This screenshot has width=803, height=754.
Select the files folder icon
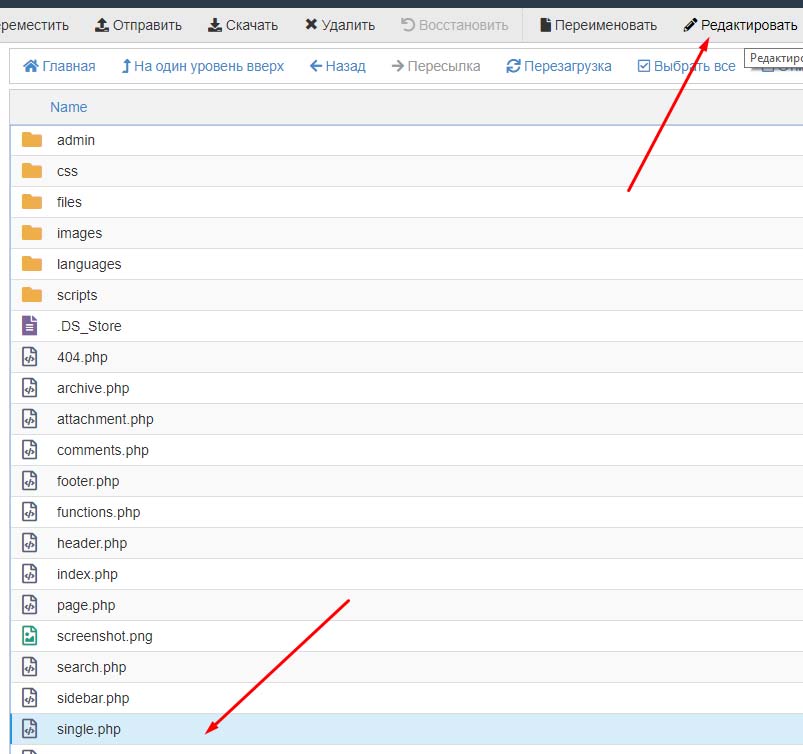point(32,202)
